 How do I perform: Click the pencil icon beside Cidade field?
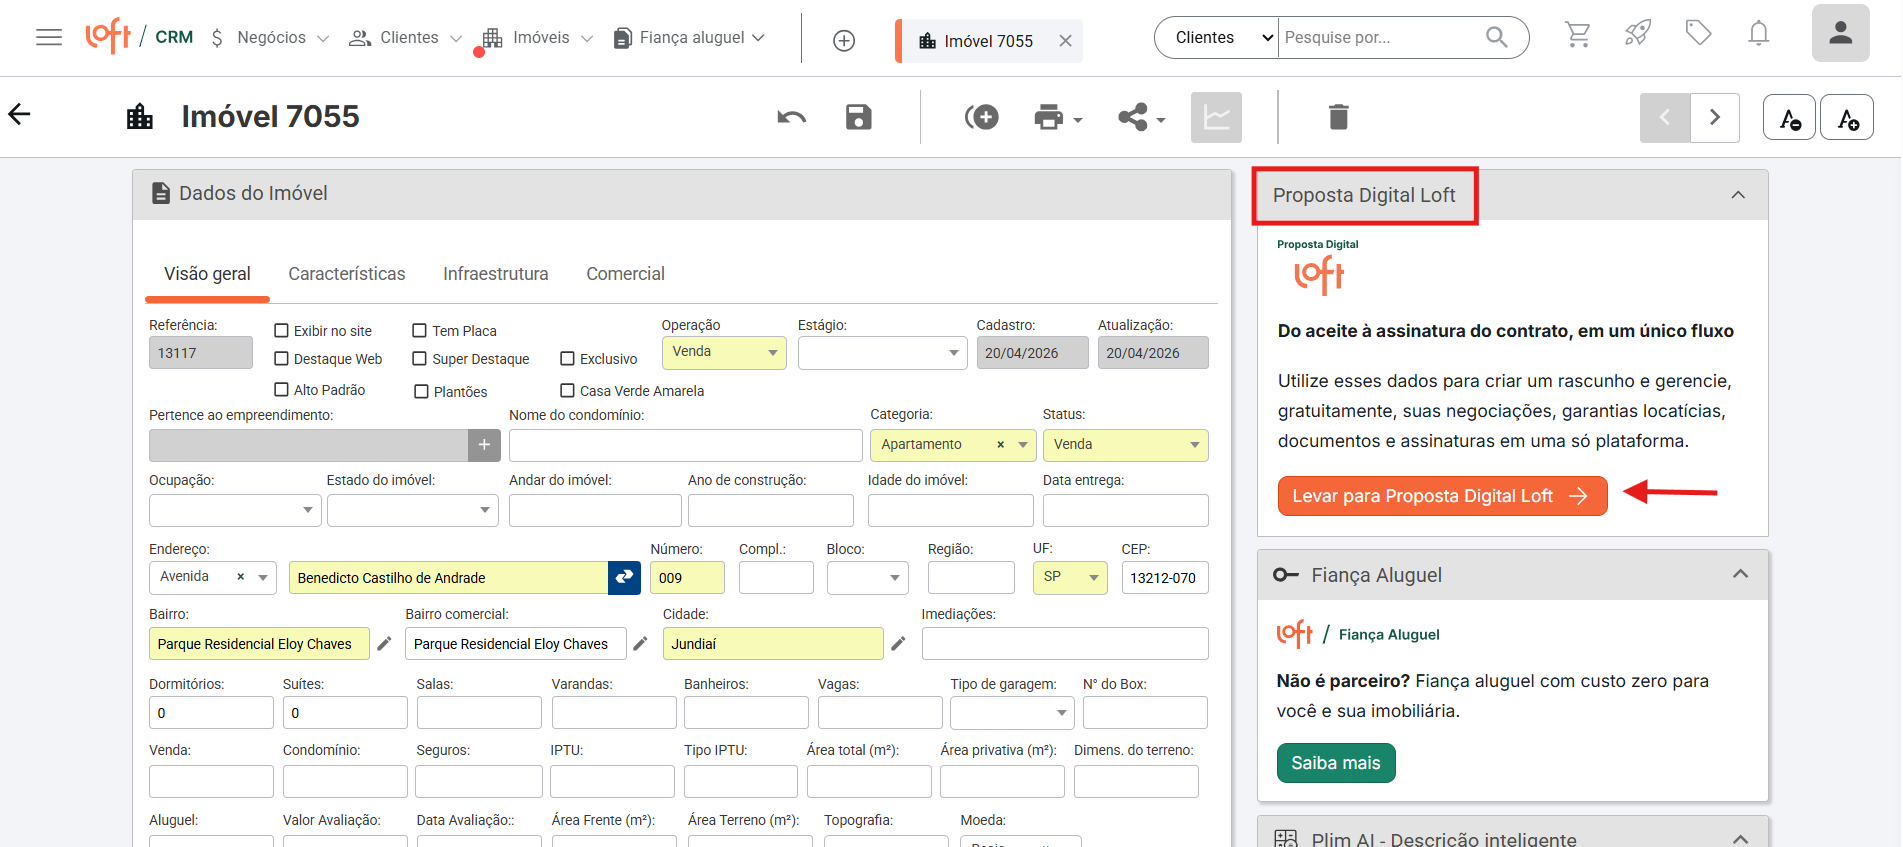898,644
